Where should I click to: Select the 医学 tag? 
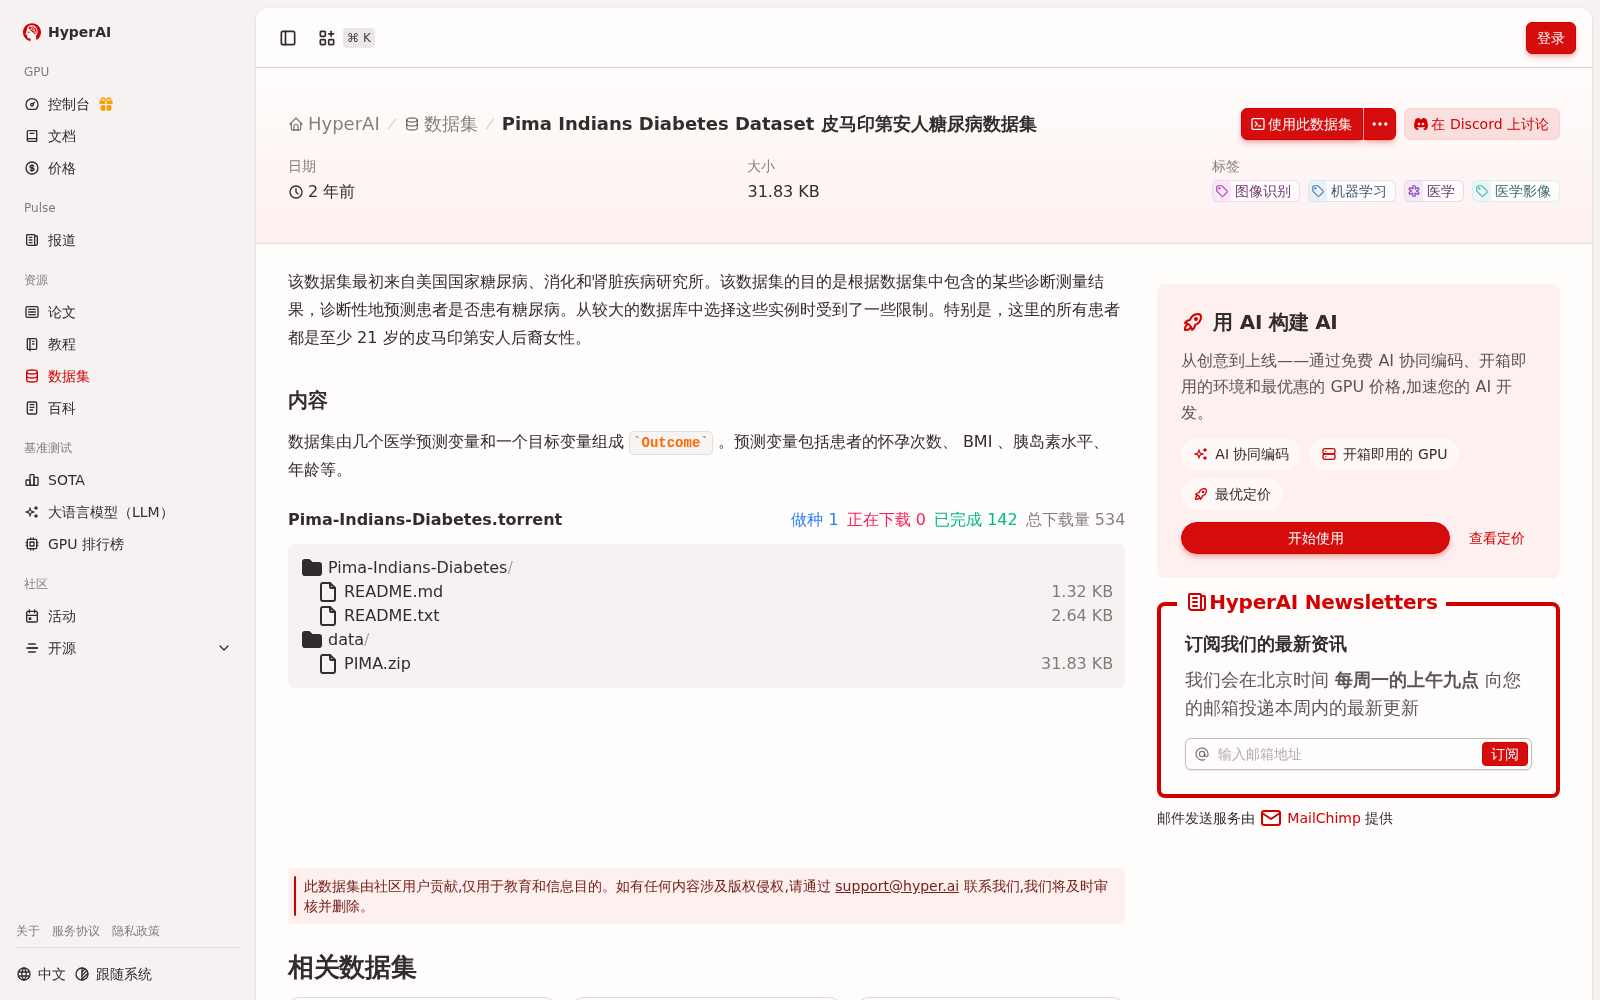coord(1434,191)
